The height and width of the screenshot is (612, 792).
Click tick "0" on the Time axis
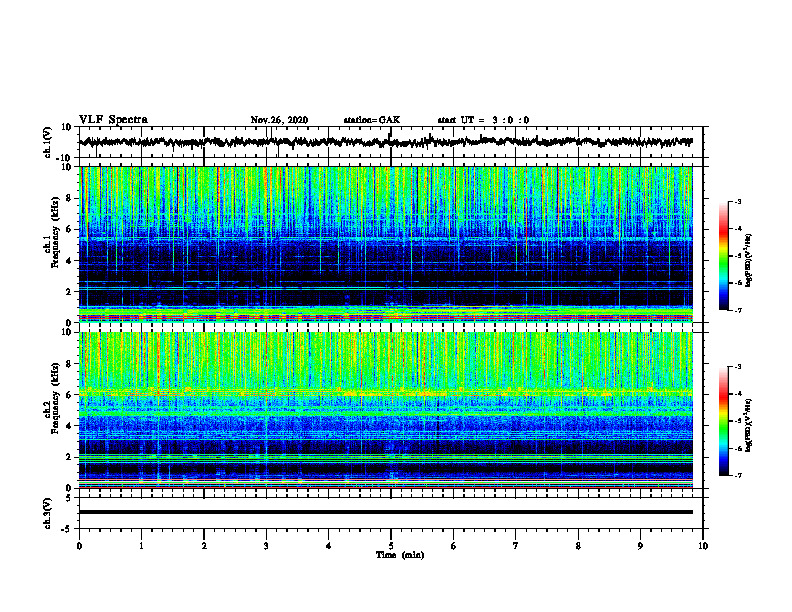(x=79, y=546)
